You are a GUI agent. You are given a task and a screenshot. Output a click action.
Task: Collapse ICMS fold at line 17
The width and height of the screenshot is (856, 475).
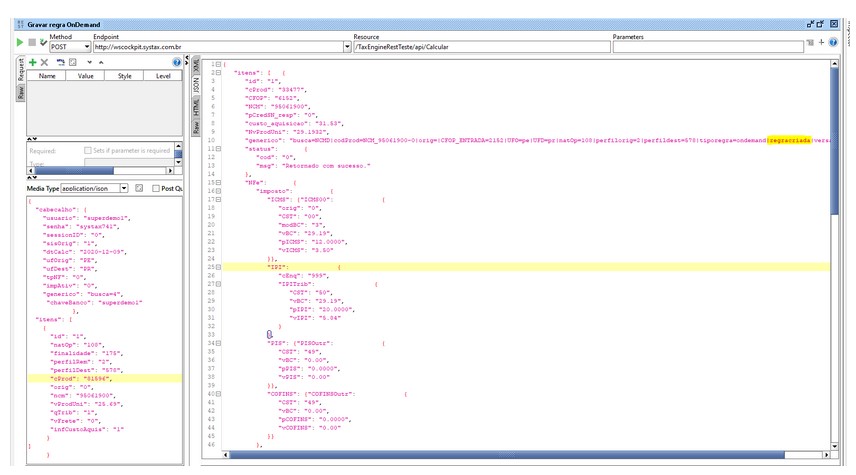[218, 199]
